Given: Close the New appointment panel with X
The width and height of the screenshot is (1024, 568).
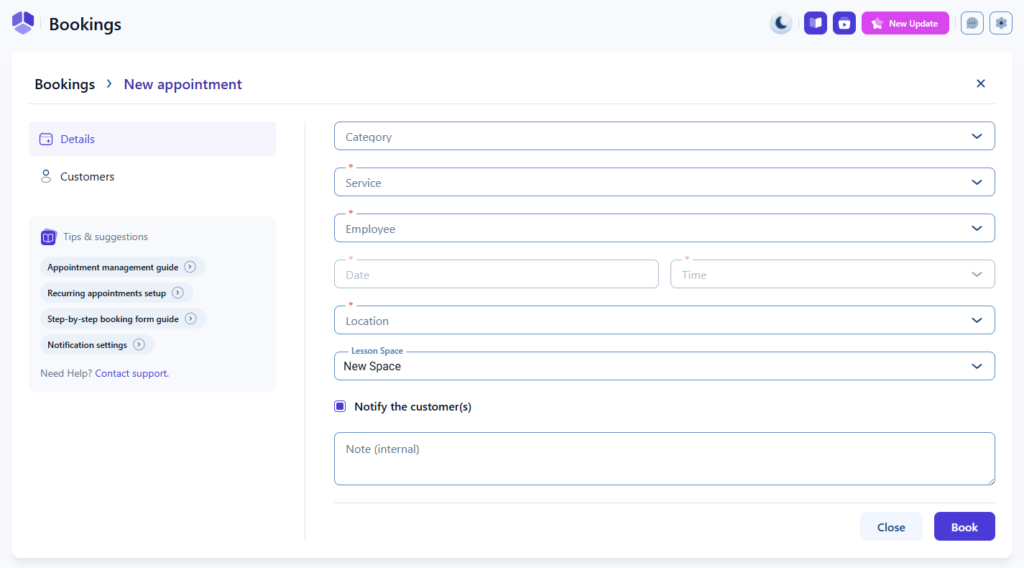Looking at the screenshot, I should pos(980,84).
